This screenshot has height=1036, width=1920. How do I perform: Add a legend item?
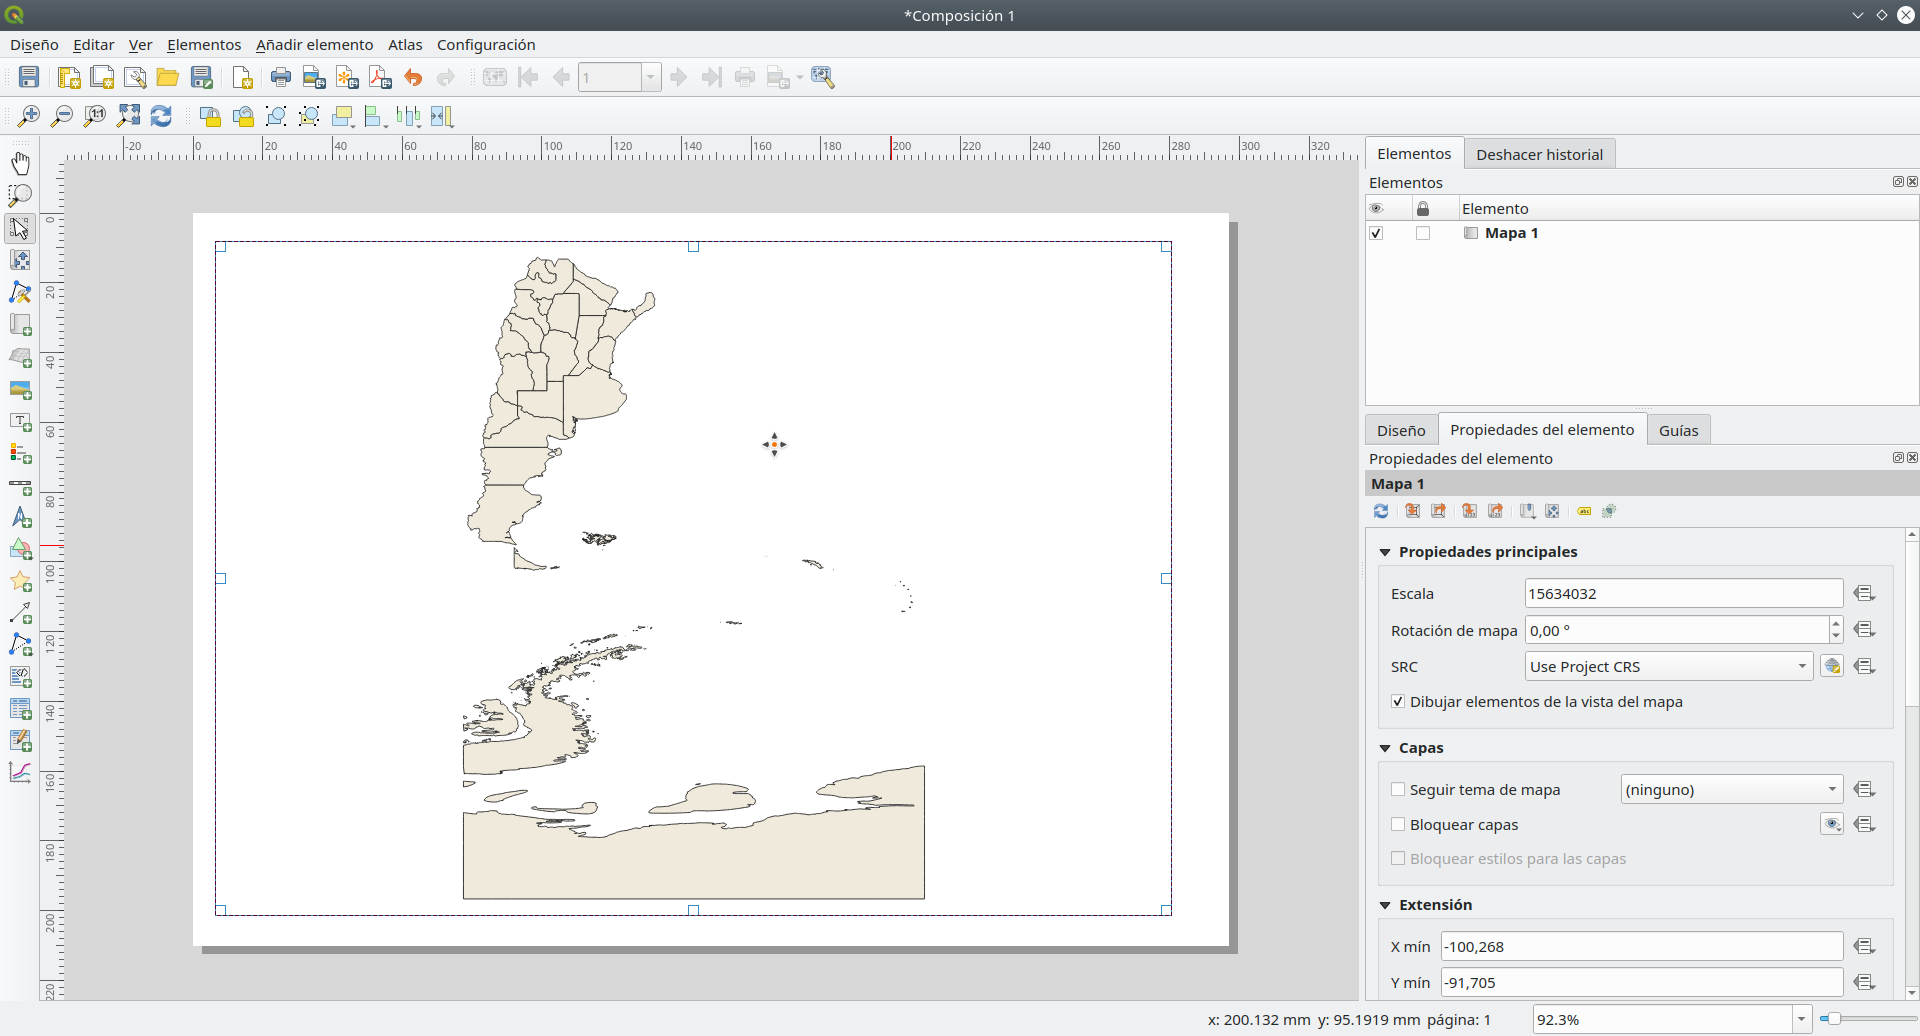[20, 454]
